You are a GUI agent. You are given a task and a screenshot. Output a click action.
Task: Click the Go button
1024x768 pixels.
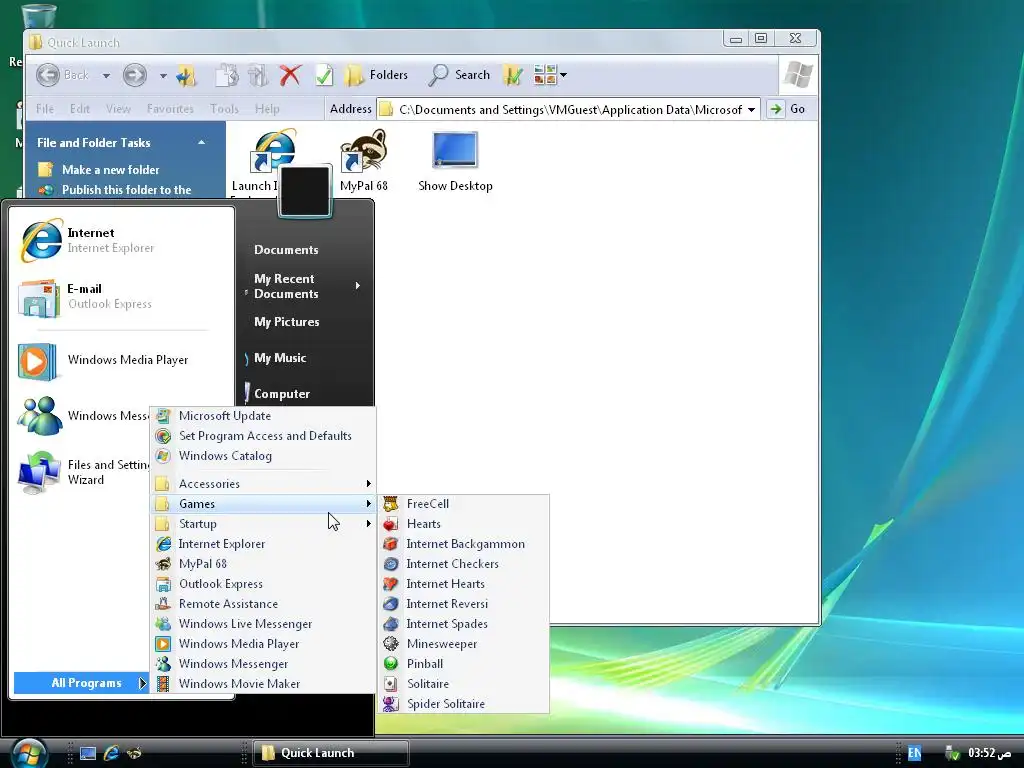[787, 109]
